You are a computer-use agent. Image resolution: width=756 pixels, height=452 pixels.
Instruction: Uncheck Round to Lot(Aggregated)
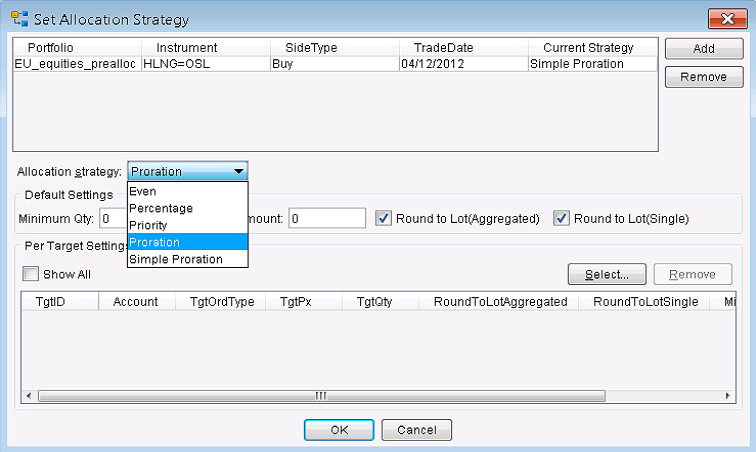(x=385, y=218)
